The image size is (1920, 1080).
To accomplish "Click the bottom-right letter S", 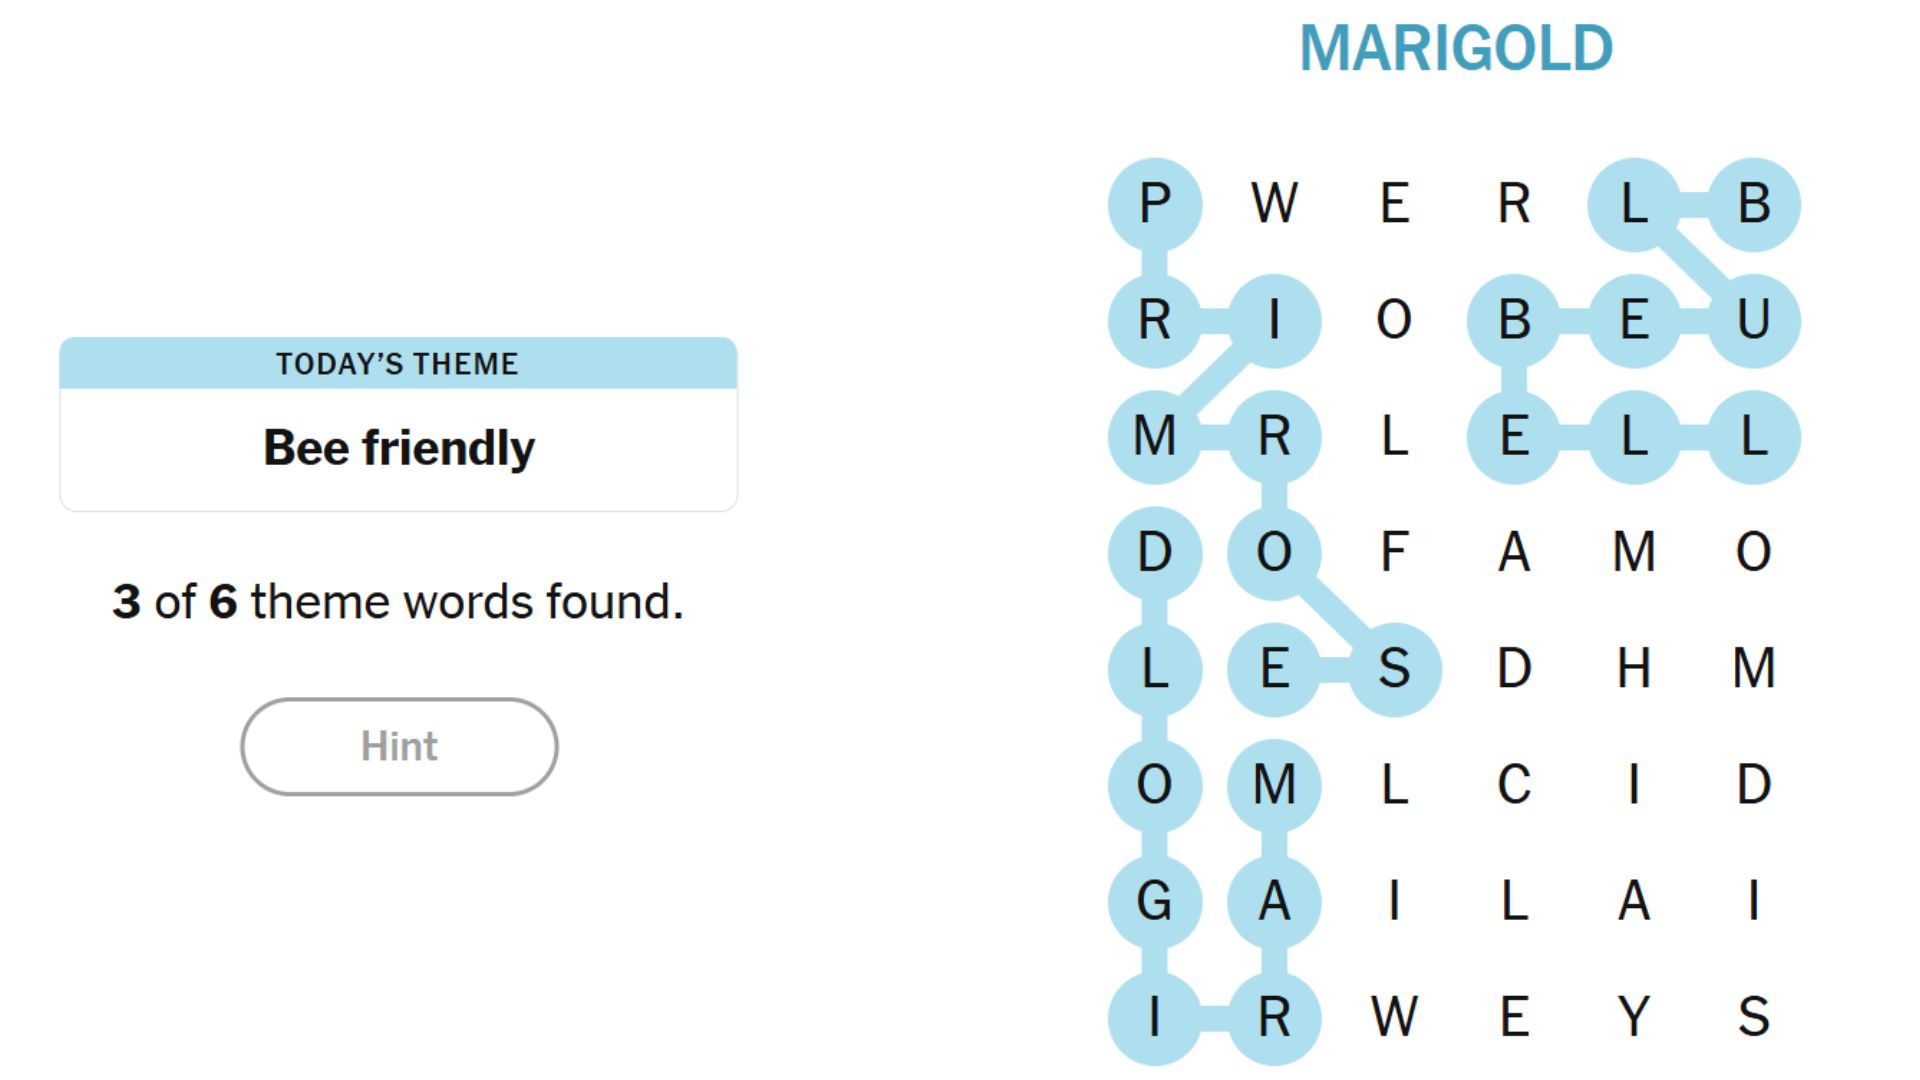I will (x=1755, y=1016).
